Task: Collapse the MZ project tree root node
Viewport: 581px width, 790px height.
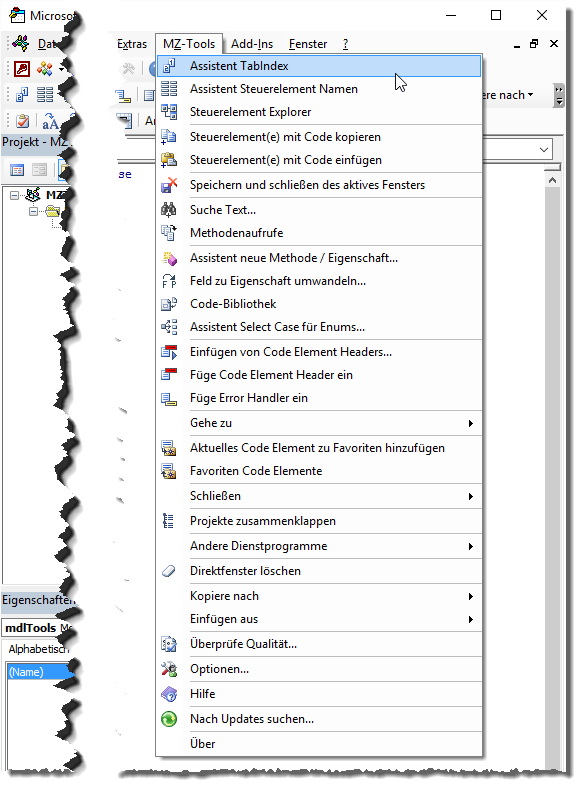Action: [x=14, y=195]
